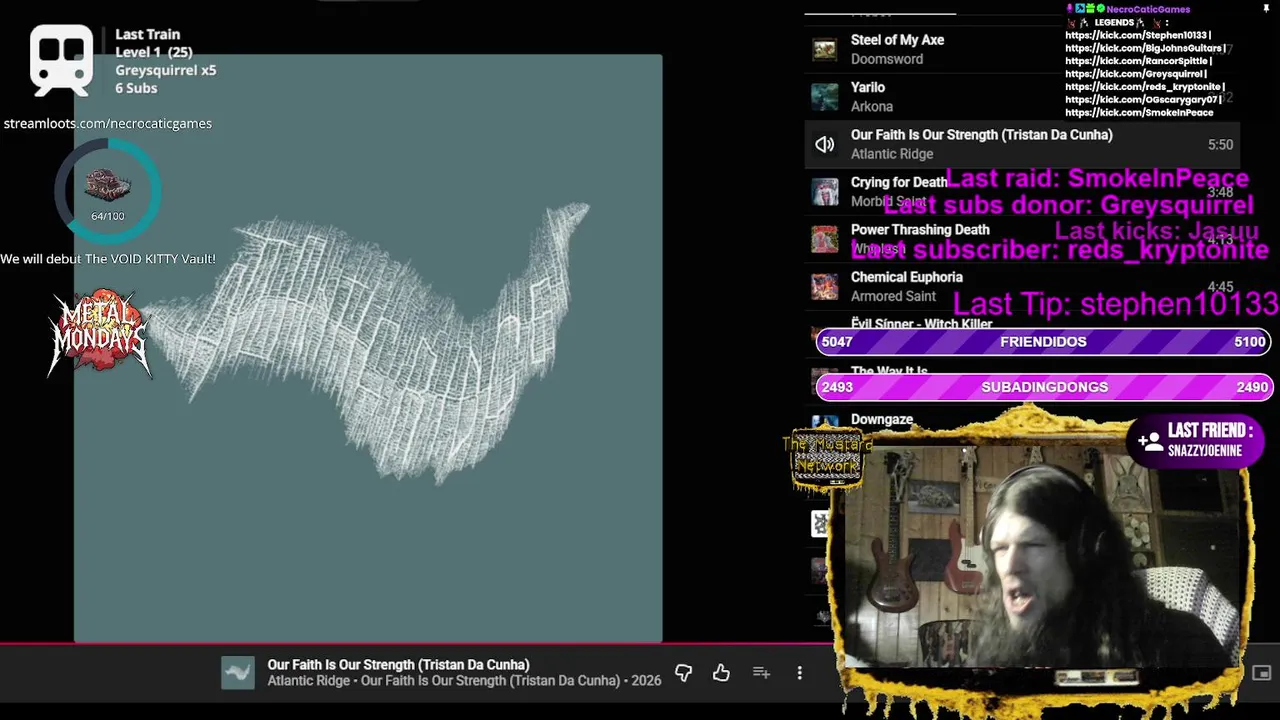The height and width of the screenshot is (720, 1280).
Task: Click the SUBADINGDONGS goal progress bar
Action: coord(1043,387)
